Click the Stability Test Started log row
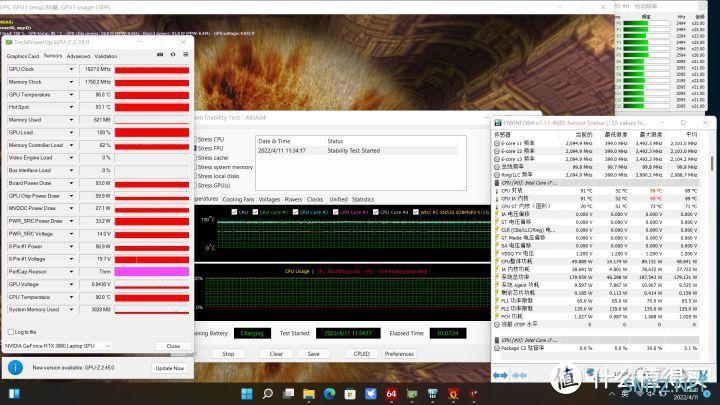Viewport: 720px width, 405px height. pos(357,151)
